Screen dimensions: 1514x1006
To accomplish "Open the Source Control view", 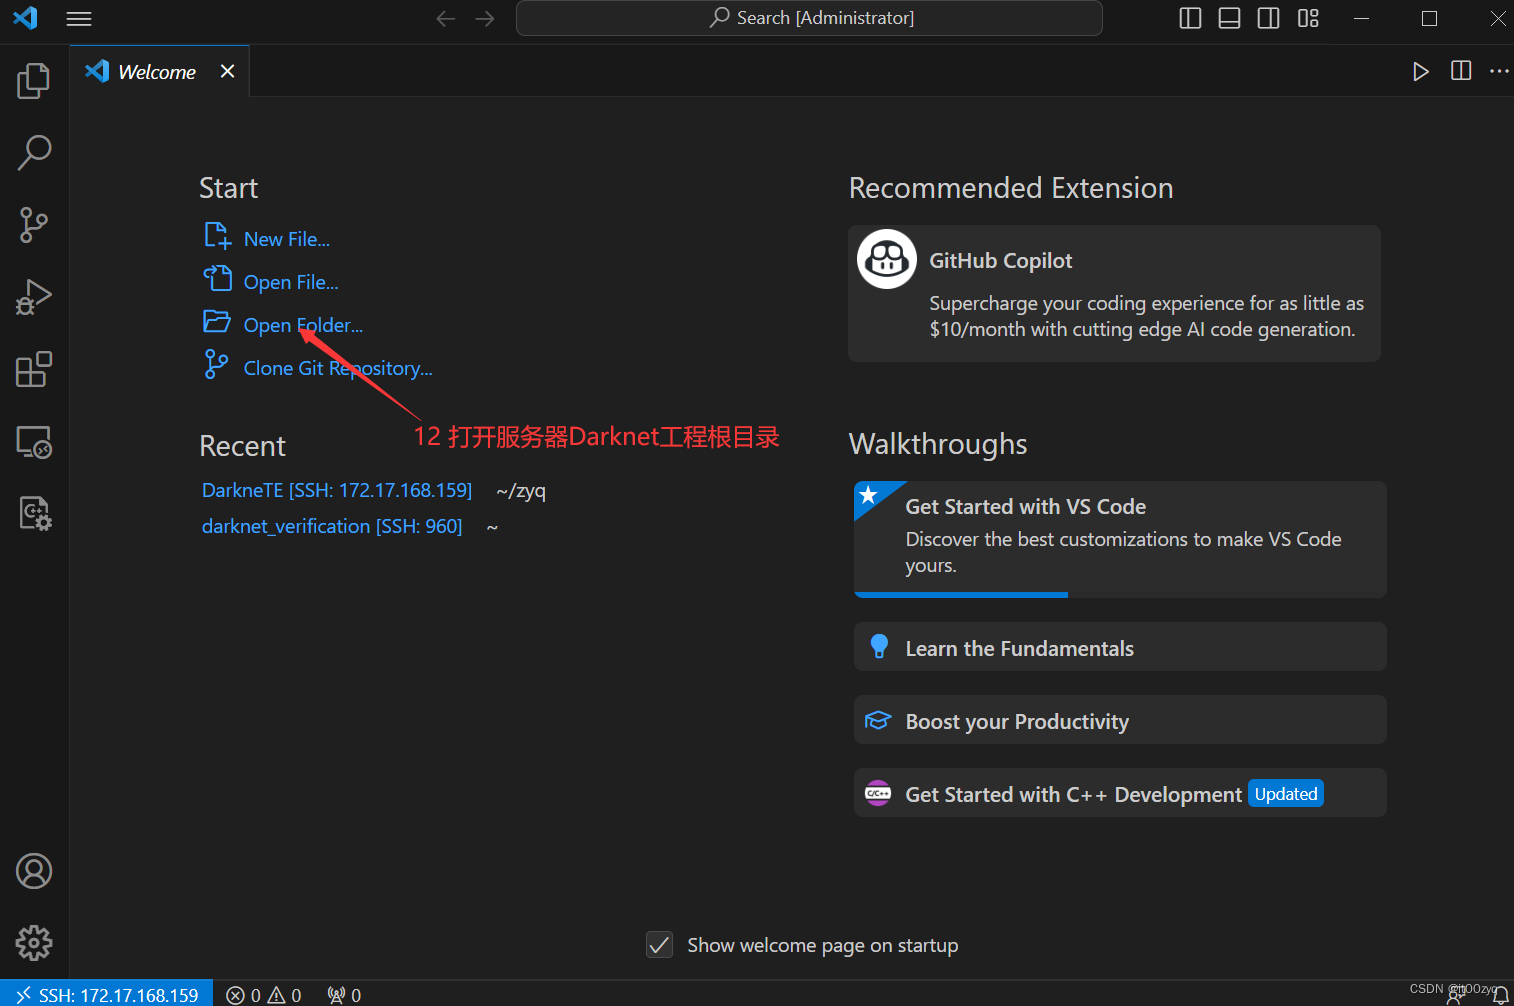I will tap(34, 225).
